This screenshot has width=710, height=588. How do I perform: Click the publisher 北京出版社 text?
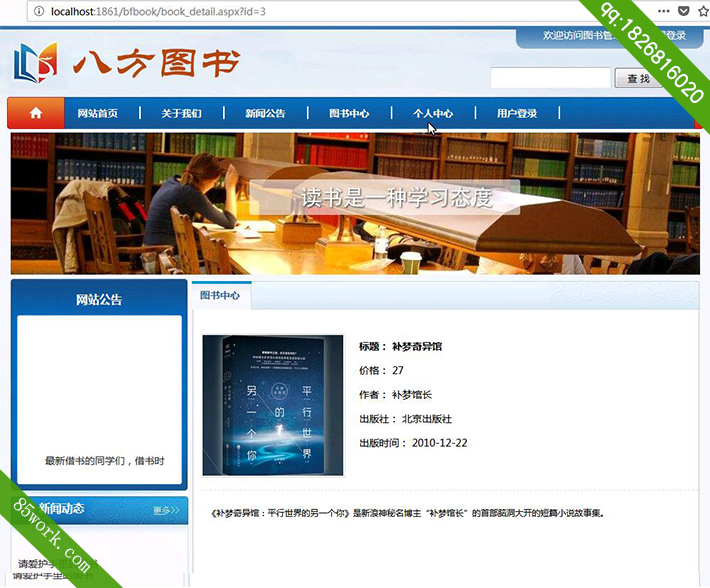pos(427,419)
